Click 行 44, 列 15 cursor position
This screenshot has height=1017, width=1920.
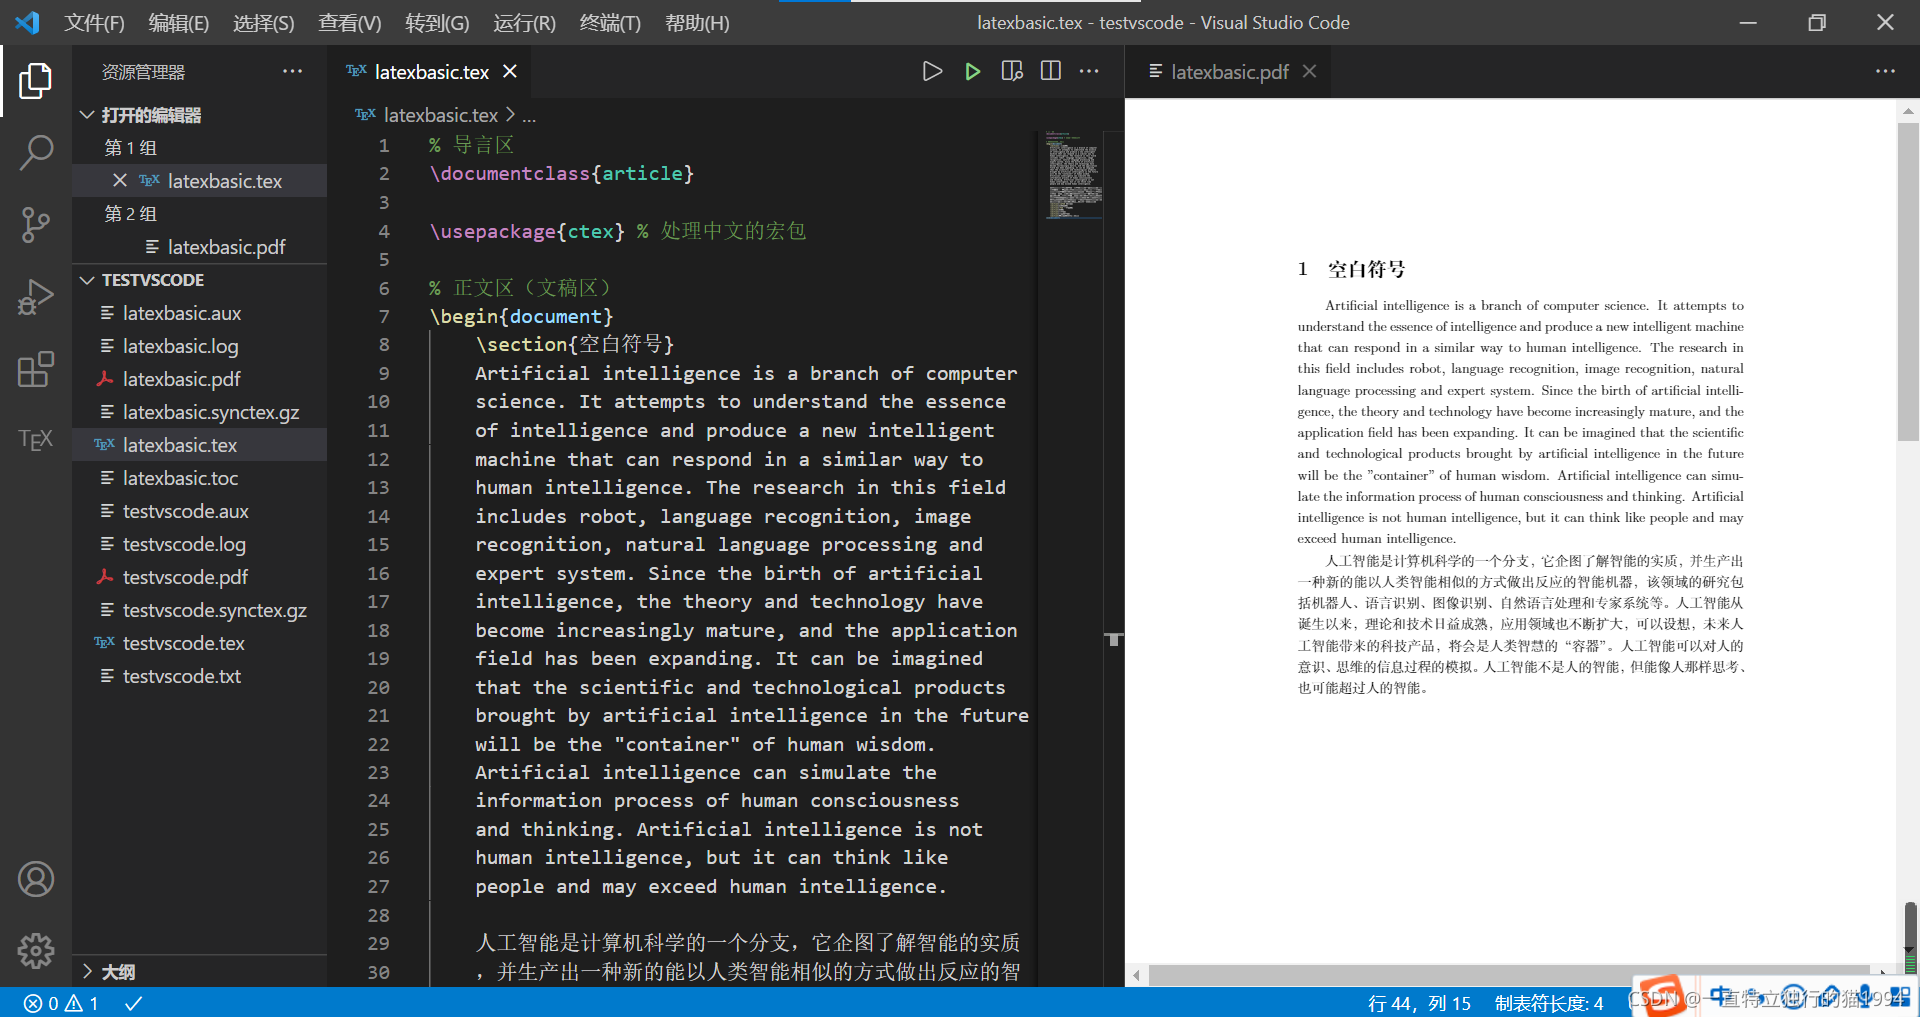(x=1419, y=1003)
